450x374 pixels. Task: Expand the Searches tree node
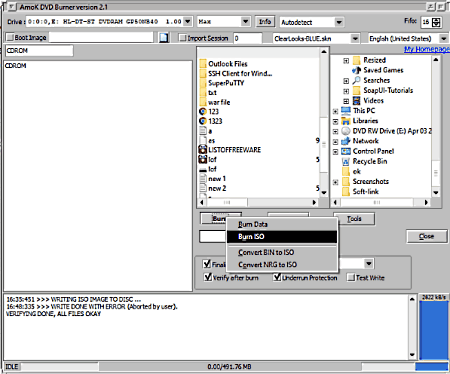[346, 81]
